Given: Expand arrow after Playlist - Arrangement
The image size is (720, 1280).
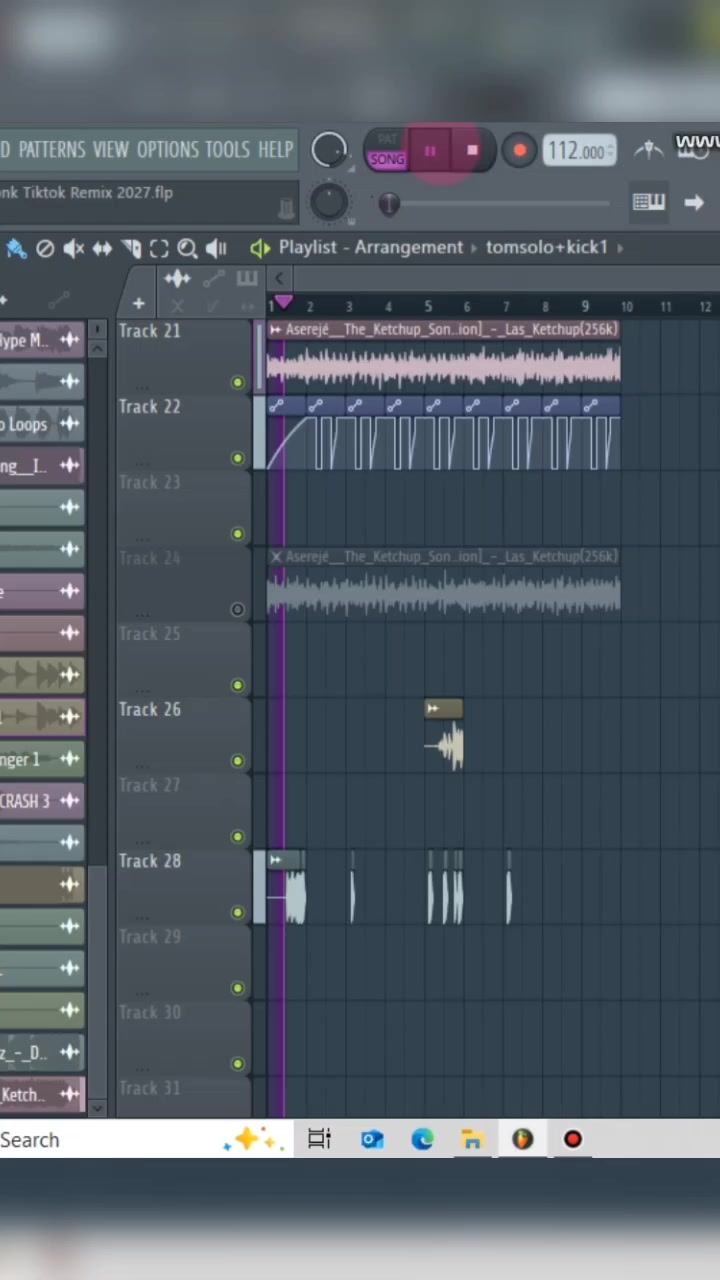Looking at the screenshot, I should (x=474, y=247).
